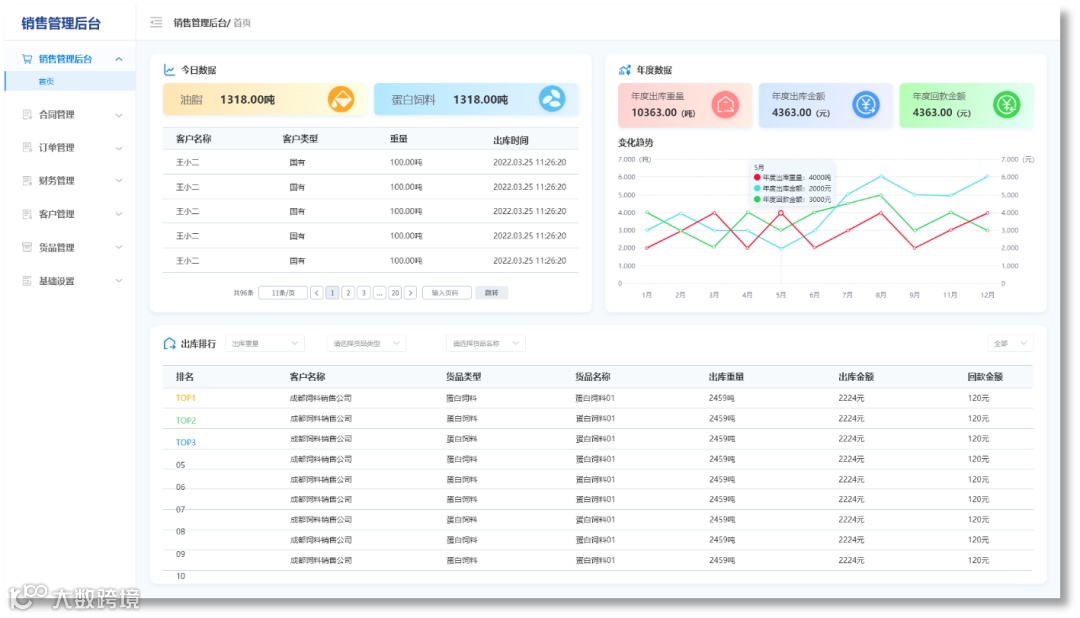Screen dimensions: 1080x618
Task: Click the 回款金额 column header
Action: click(x=985, y=377)
